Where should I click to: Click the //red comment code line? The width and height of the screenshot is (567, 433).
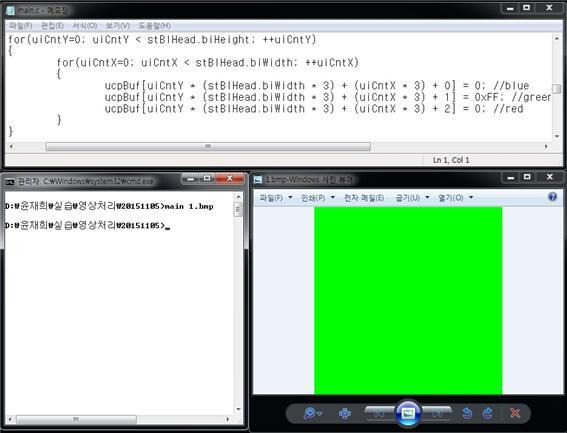[x=314, y=109]
